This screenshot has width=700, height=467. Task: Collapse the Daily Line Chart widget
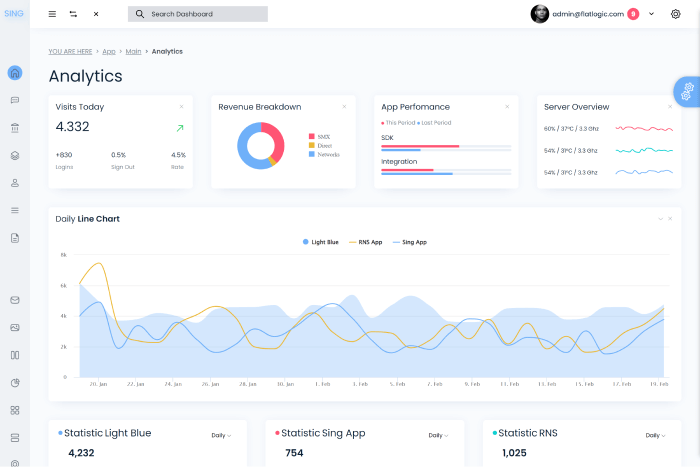[x=660, y=219]
